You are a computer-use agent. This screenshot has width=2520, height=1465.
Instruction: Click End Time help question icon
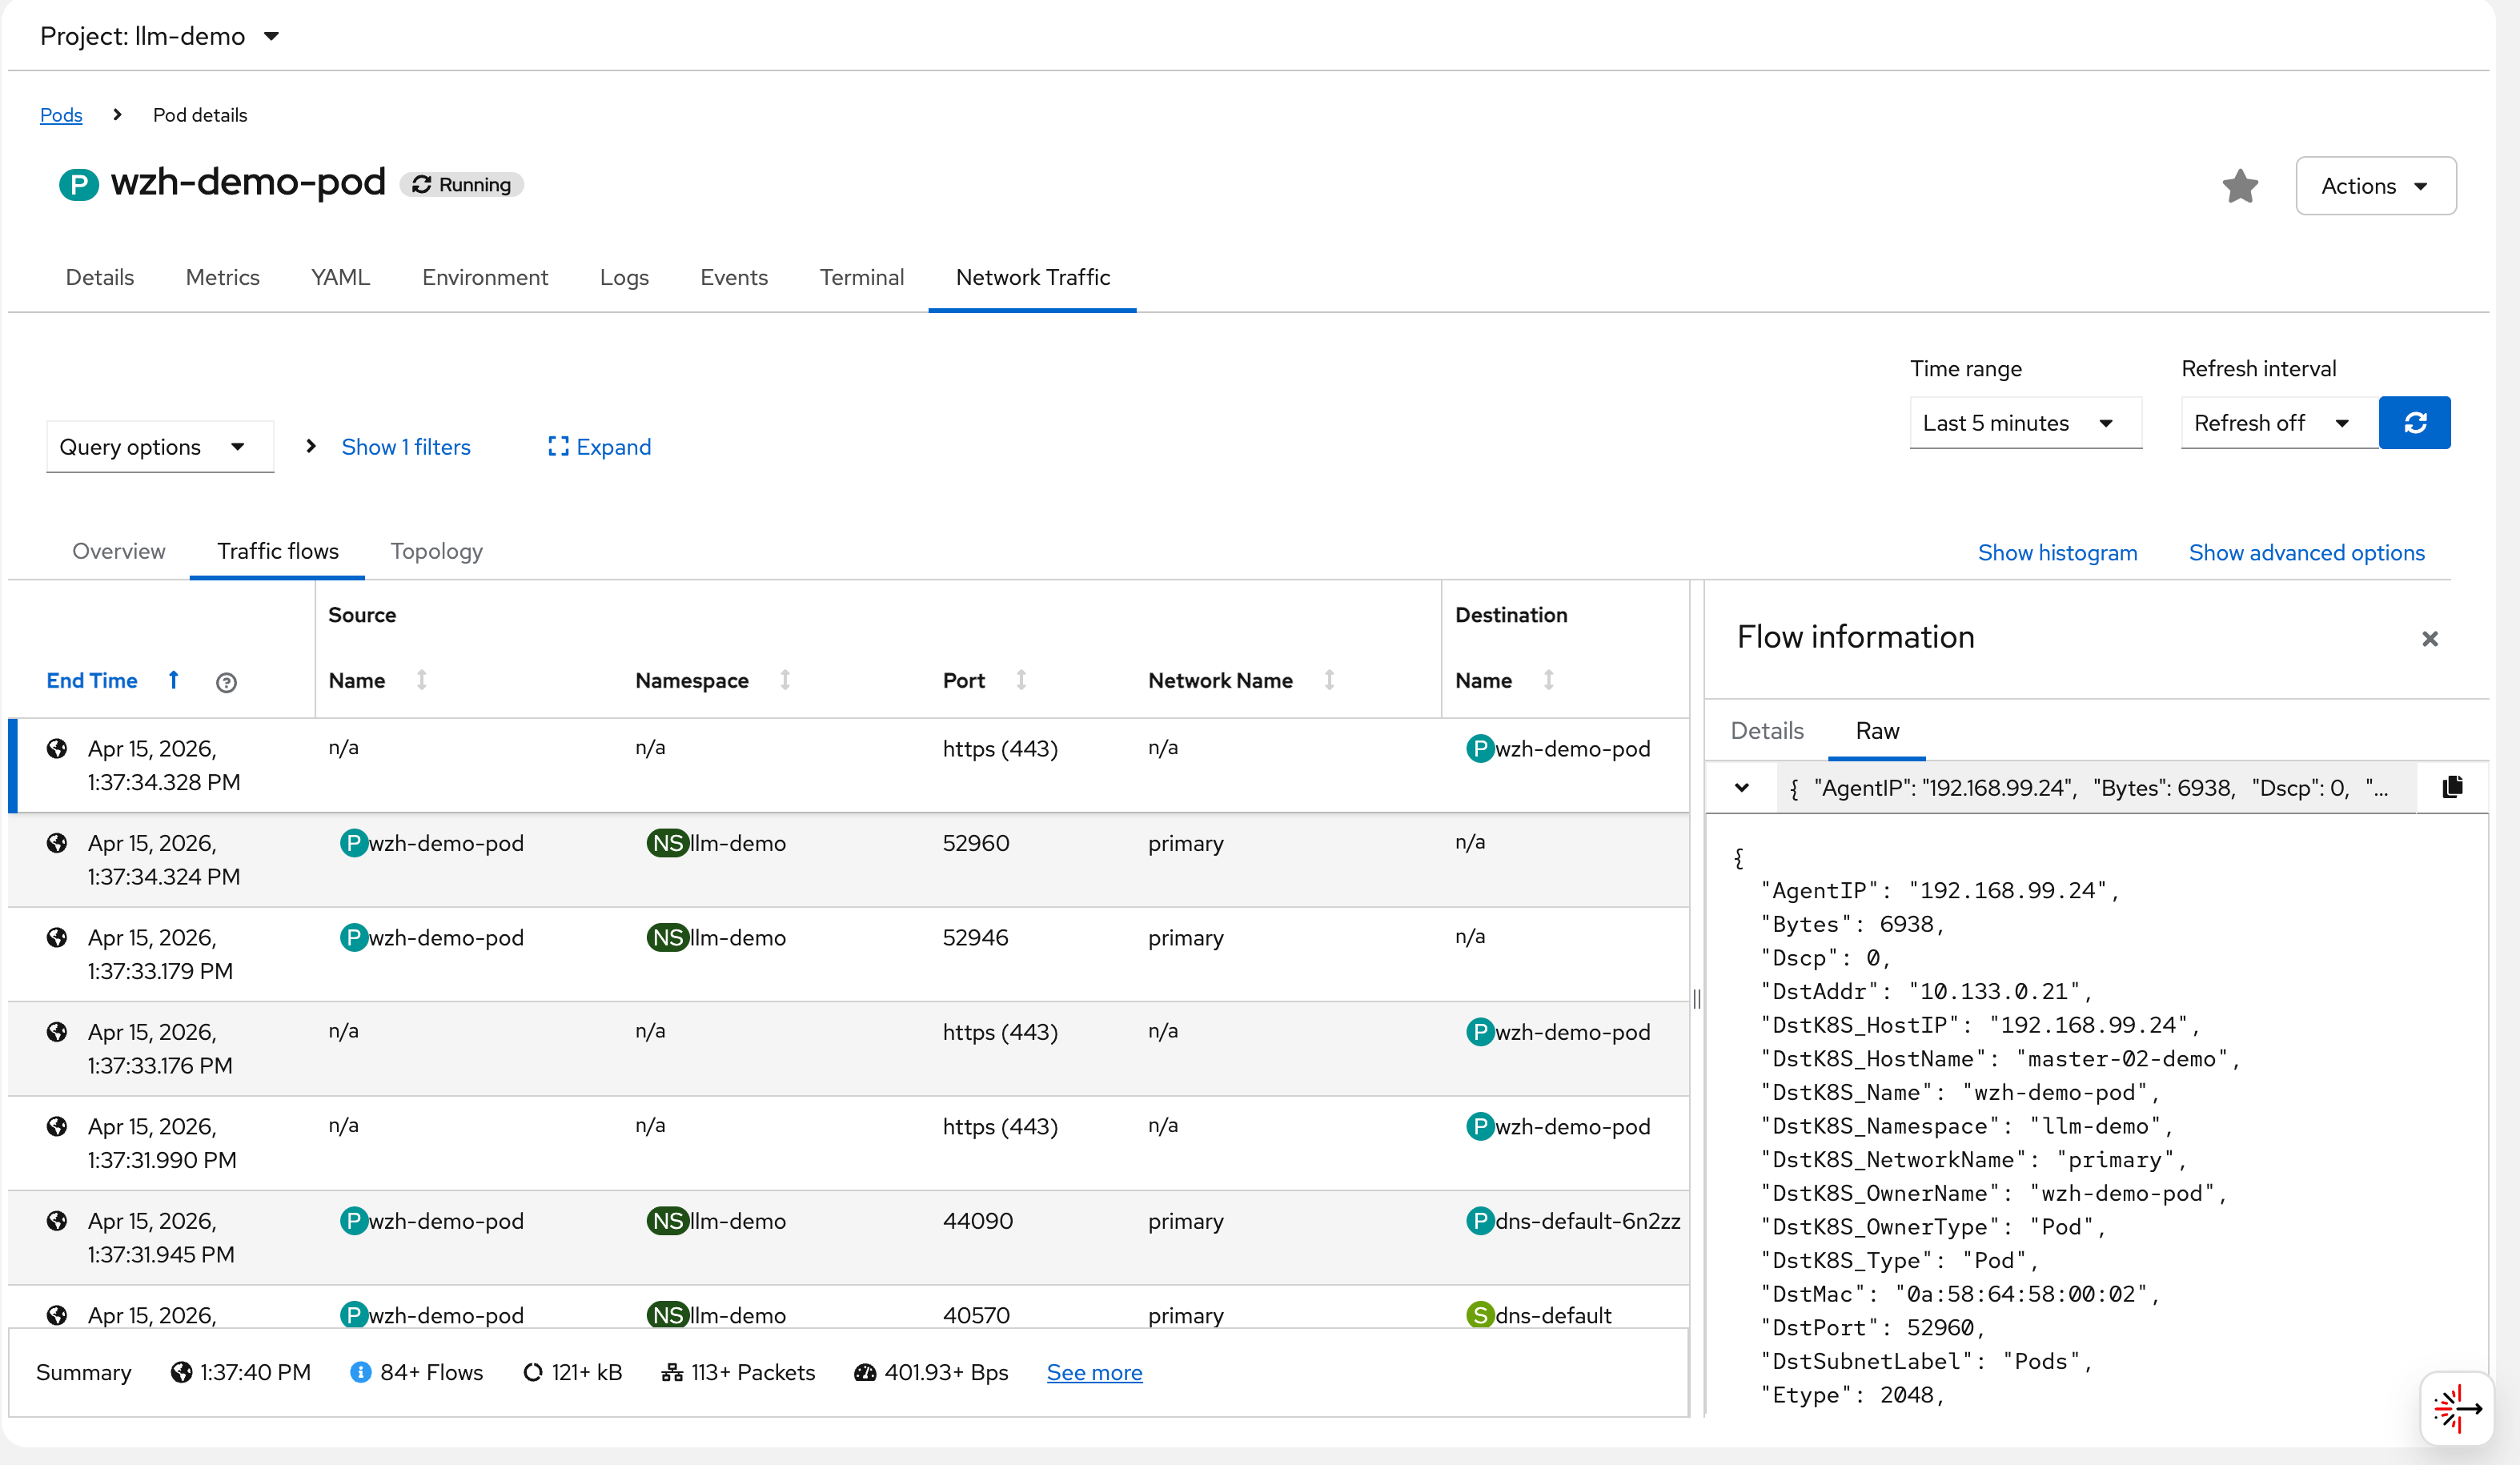pyautogui.click(x=226, y=682)
